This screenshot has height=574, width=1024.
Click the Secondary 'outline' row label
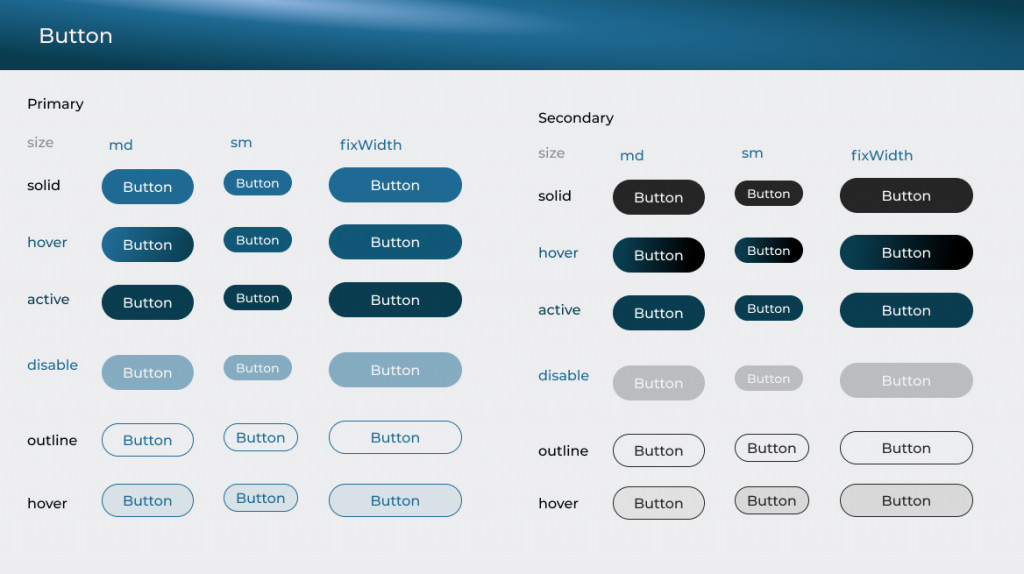click(x=563, y=451)
